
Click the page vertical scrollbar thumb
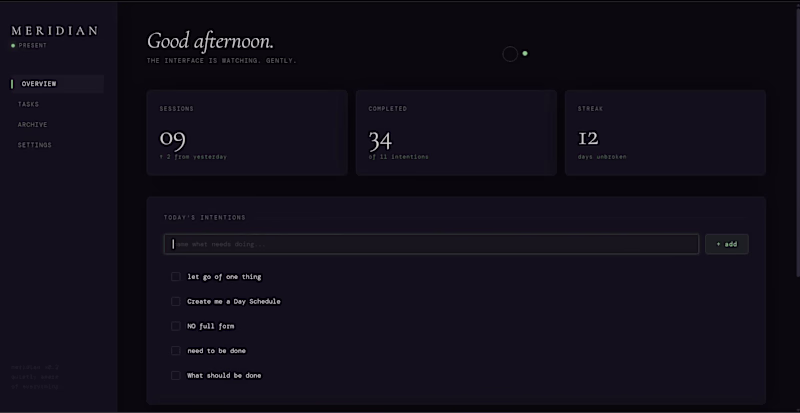(x=797, y=143)
